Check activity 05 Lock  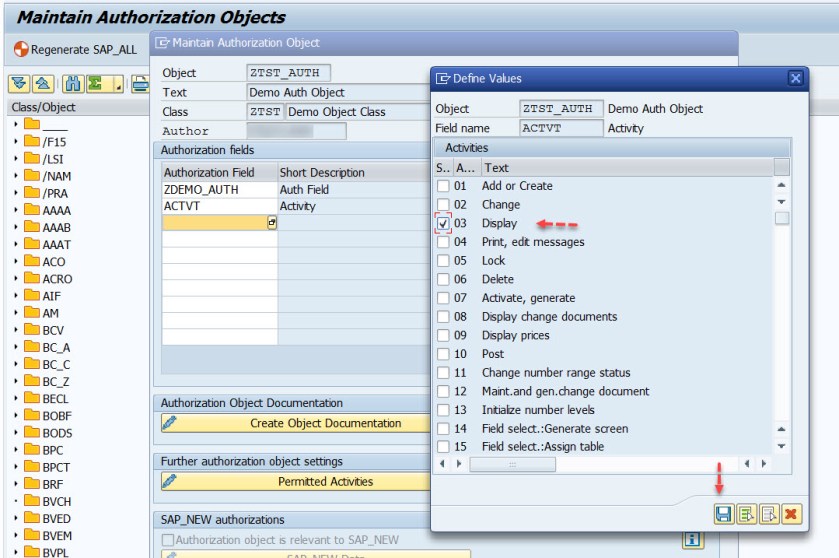(443, 261)
